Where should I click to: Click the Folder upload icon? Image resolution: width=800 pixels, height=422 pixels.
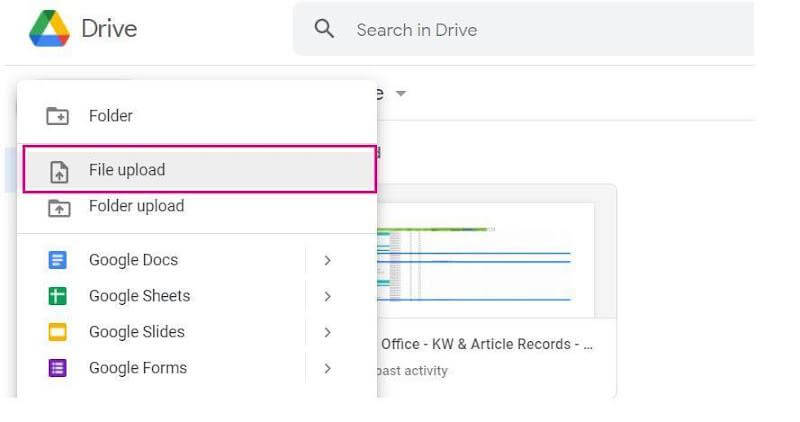click(x=58, y=207)
